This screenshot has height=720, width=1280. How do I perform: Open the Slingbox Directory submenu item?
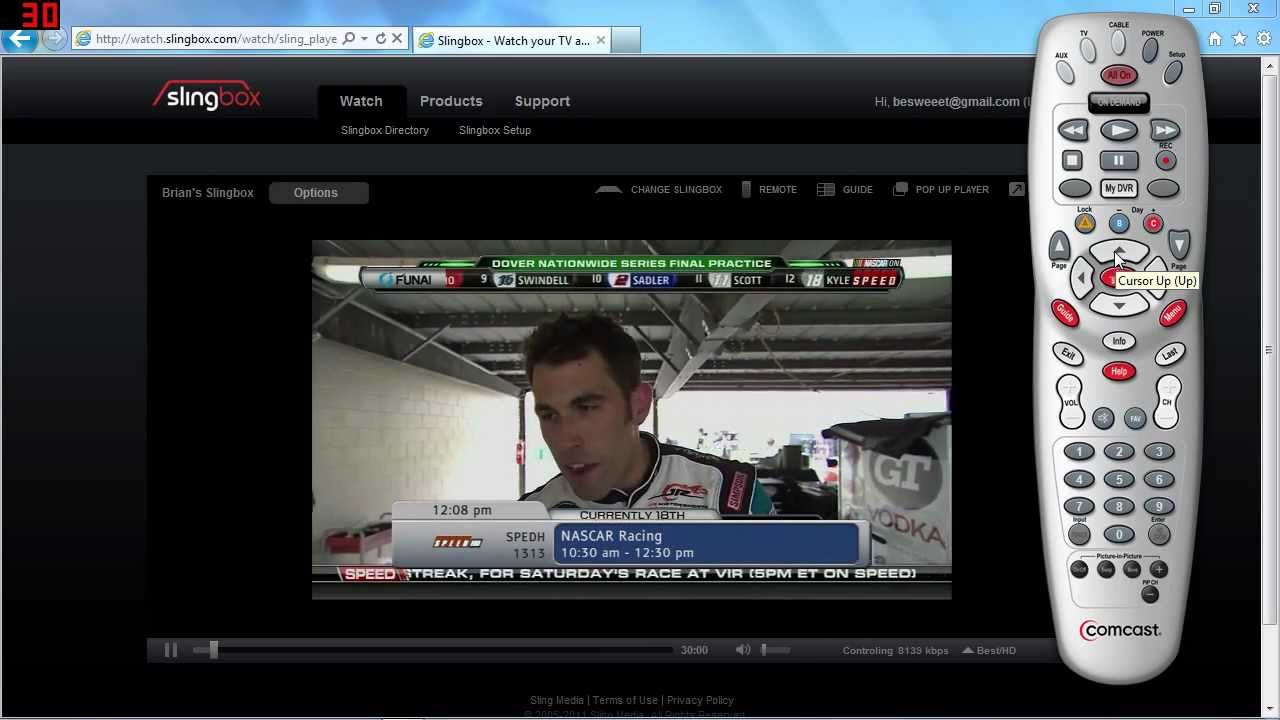385,130
